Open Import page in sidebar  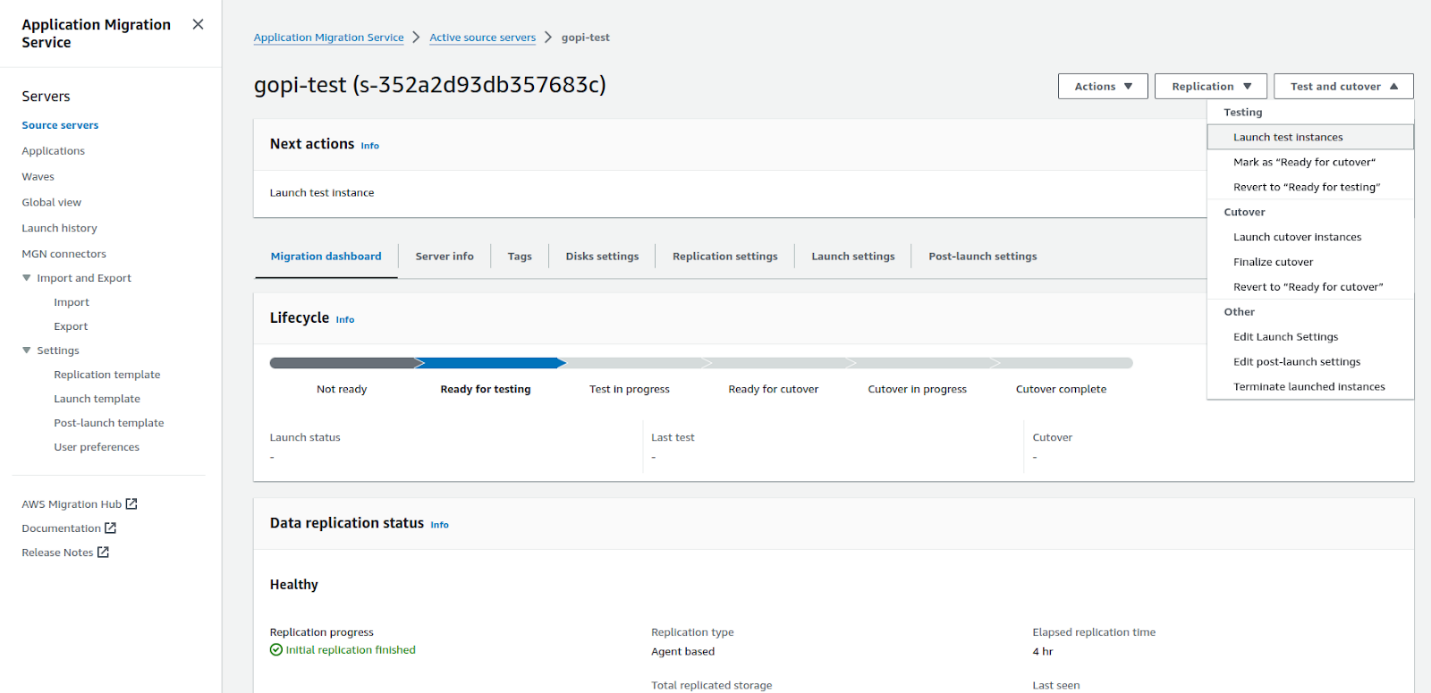[72, 302]
